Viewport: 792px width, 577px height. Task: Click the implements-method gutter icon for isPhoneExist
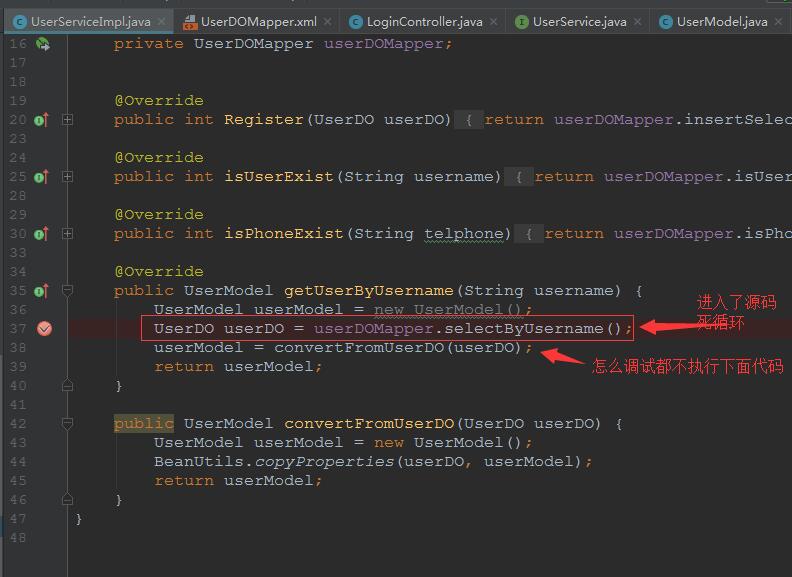coord(41,234)
